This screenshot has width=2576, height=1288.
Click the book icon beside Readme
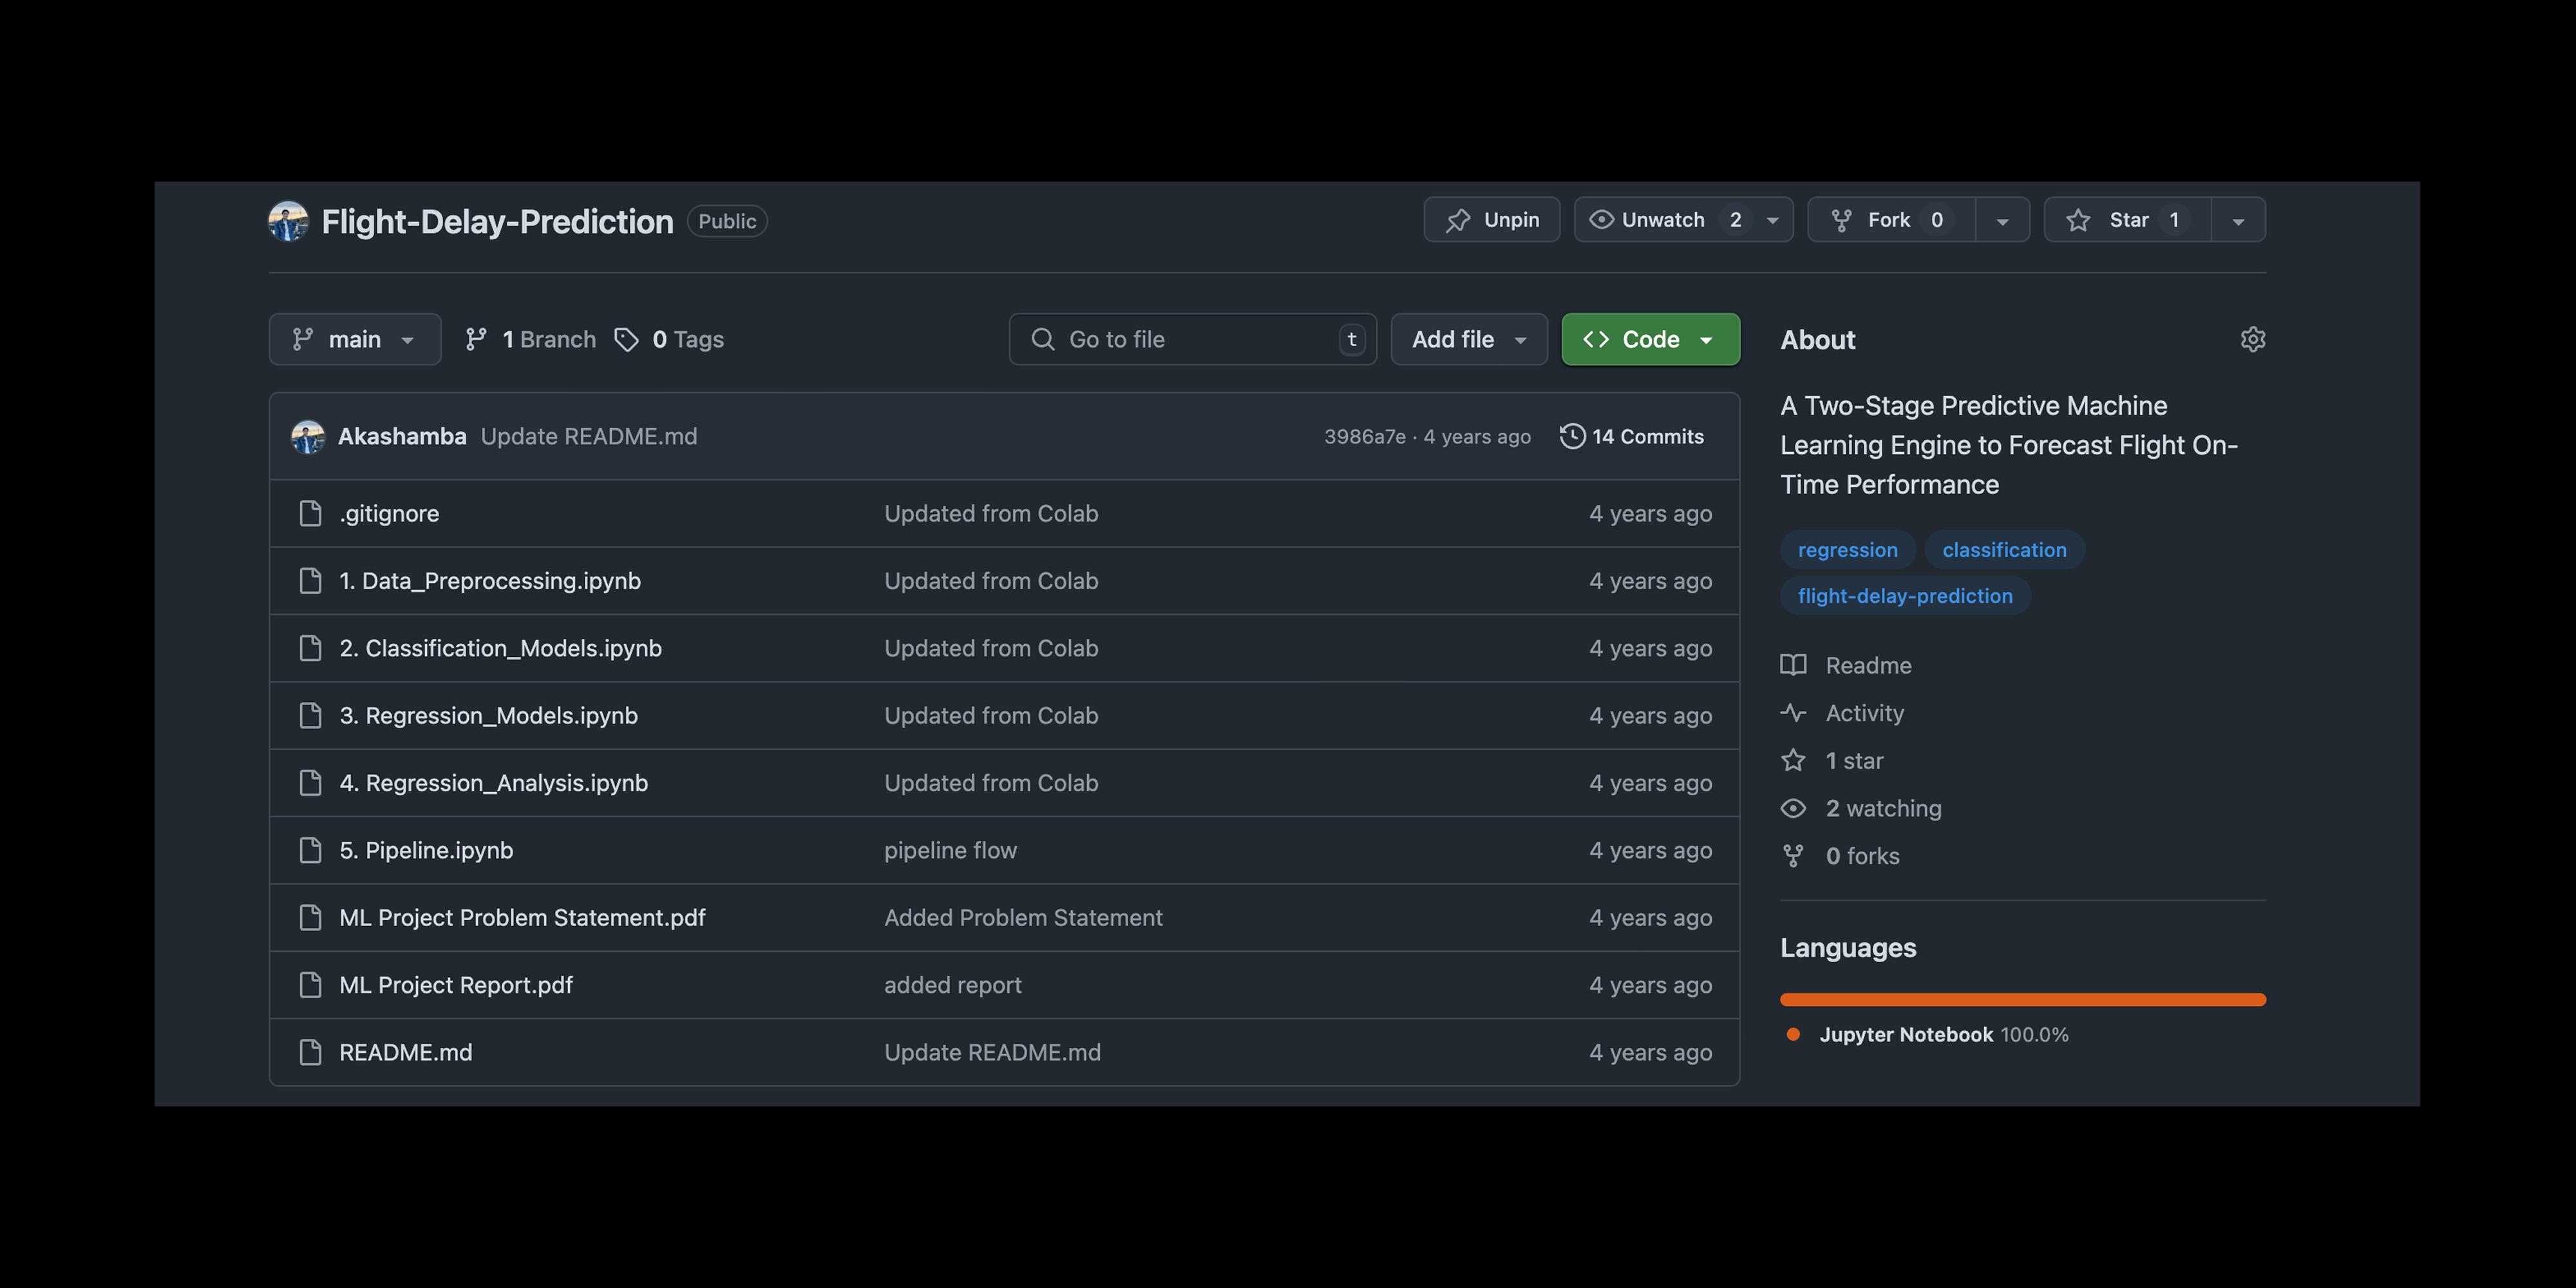[x=1793, y=665]
